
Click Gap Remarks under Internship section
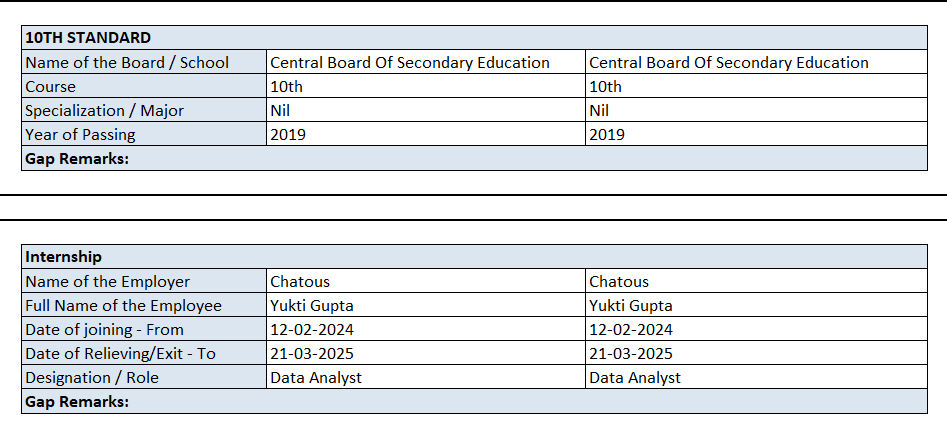coord(77,401)
